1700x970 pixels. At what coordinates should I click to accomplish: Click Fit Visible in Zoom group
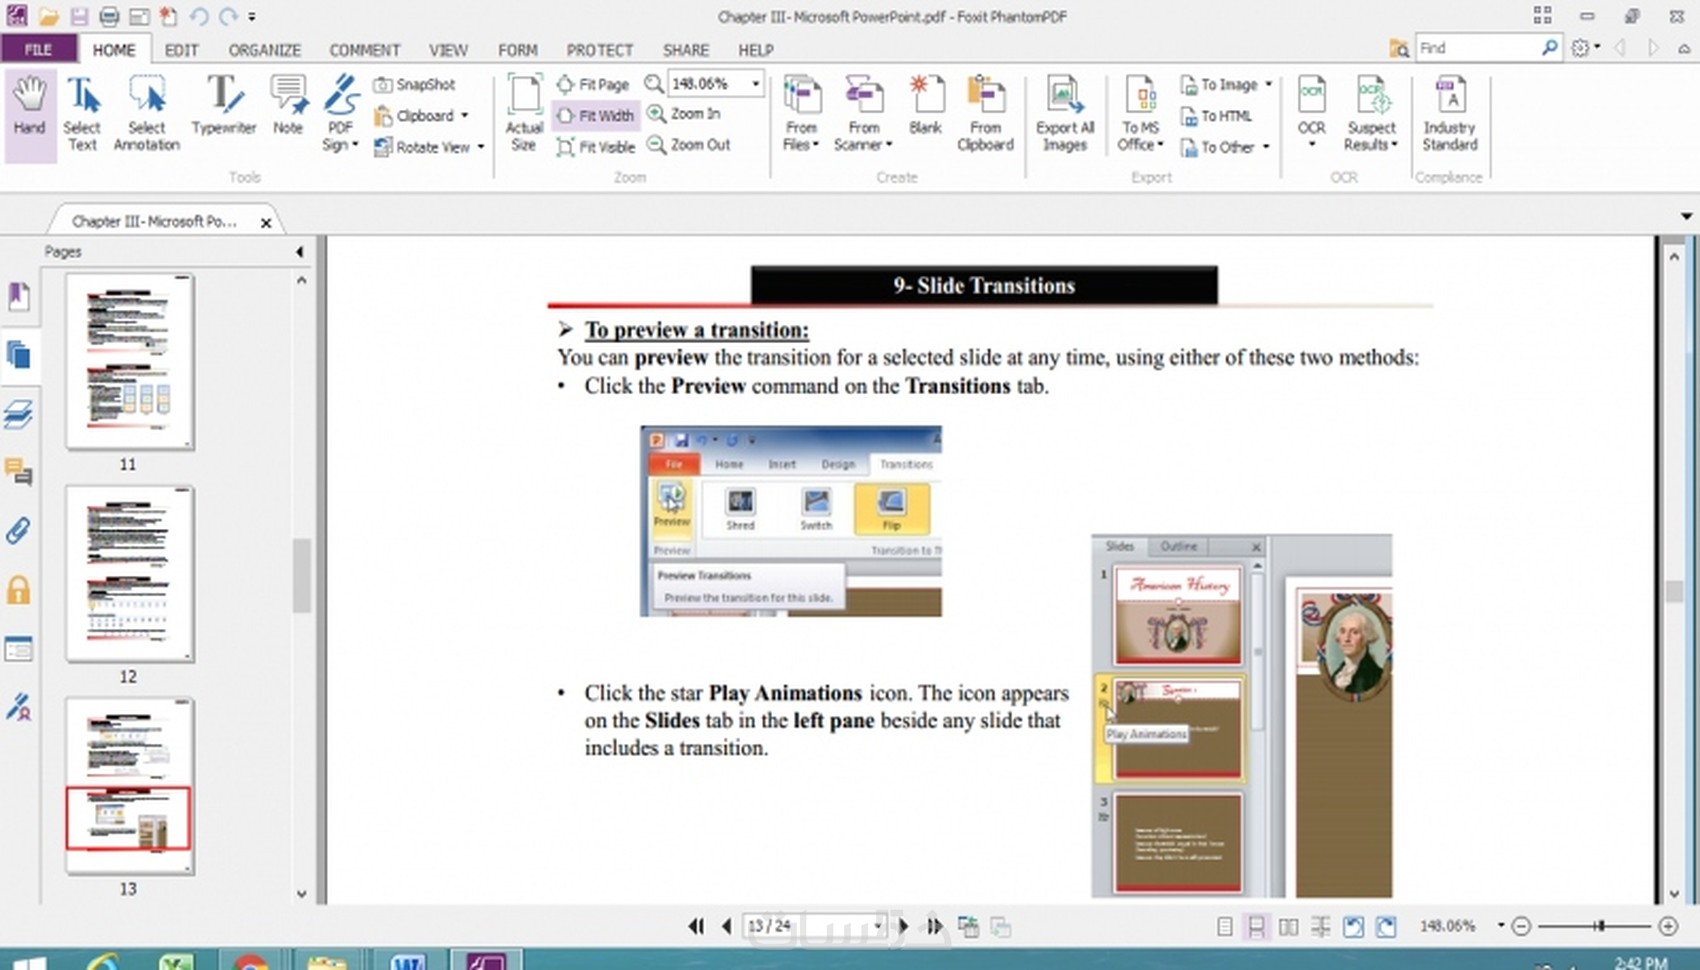[x=596, y=147]
